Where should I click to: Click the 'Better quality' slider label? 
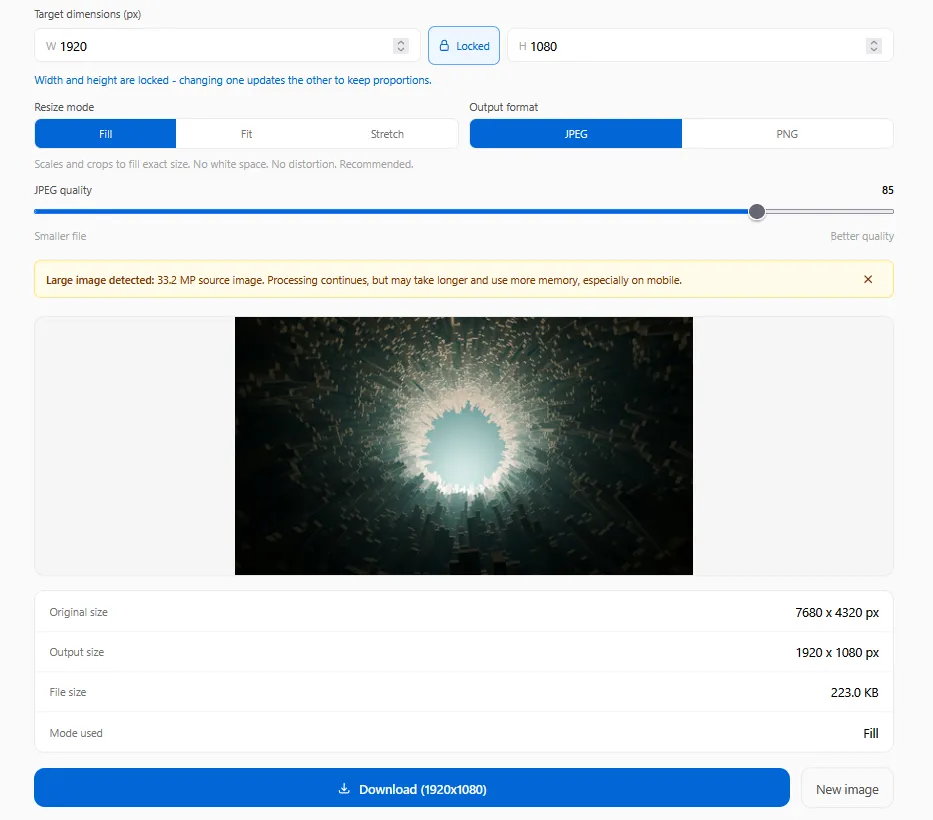[862, 236]
